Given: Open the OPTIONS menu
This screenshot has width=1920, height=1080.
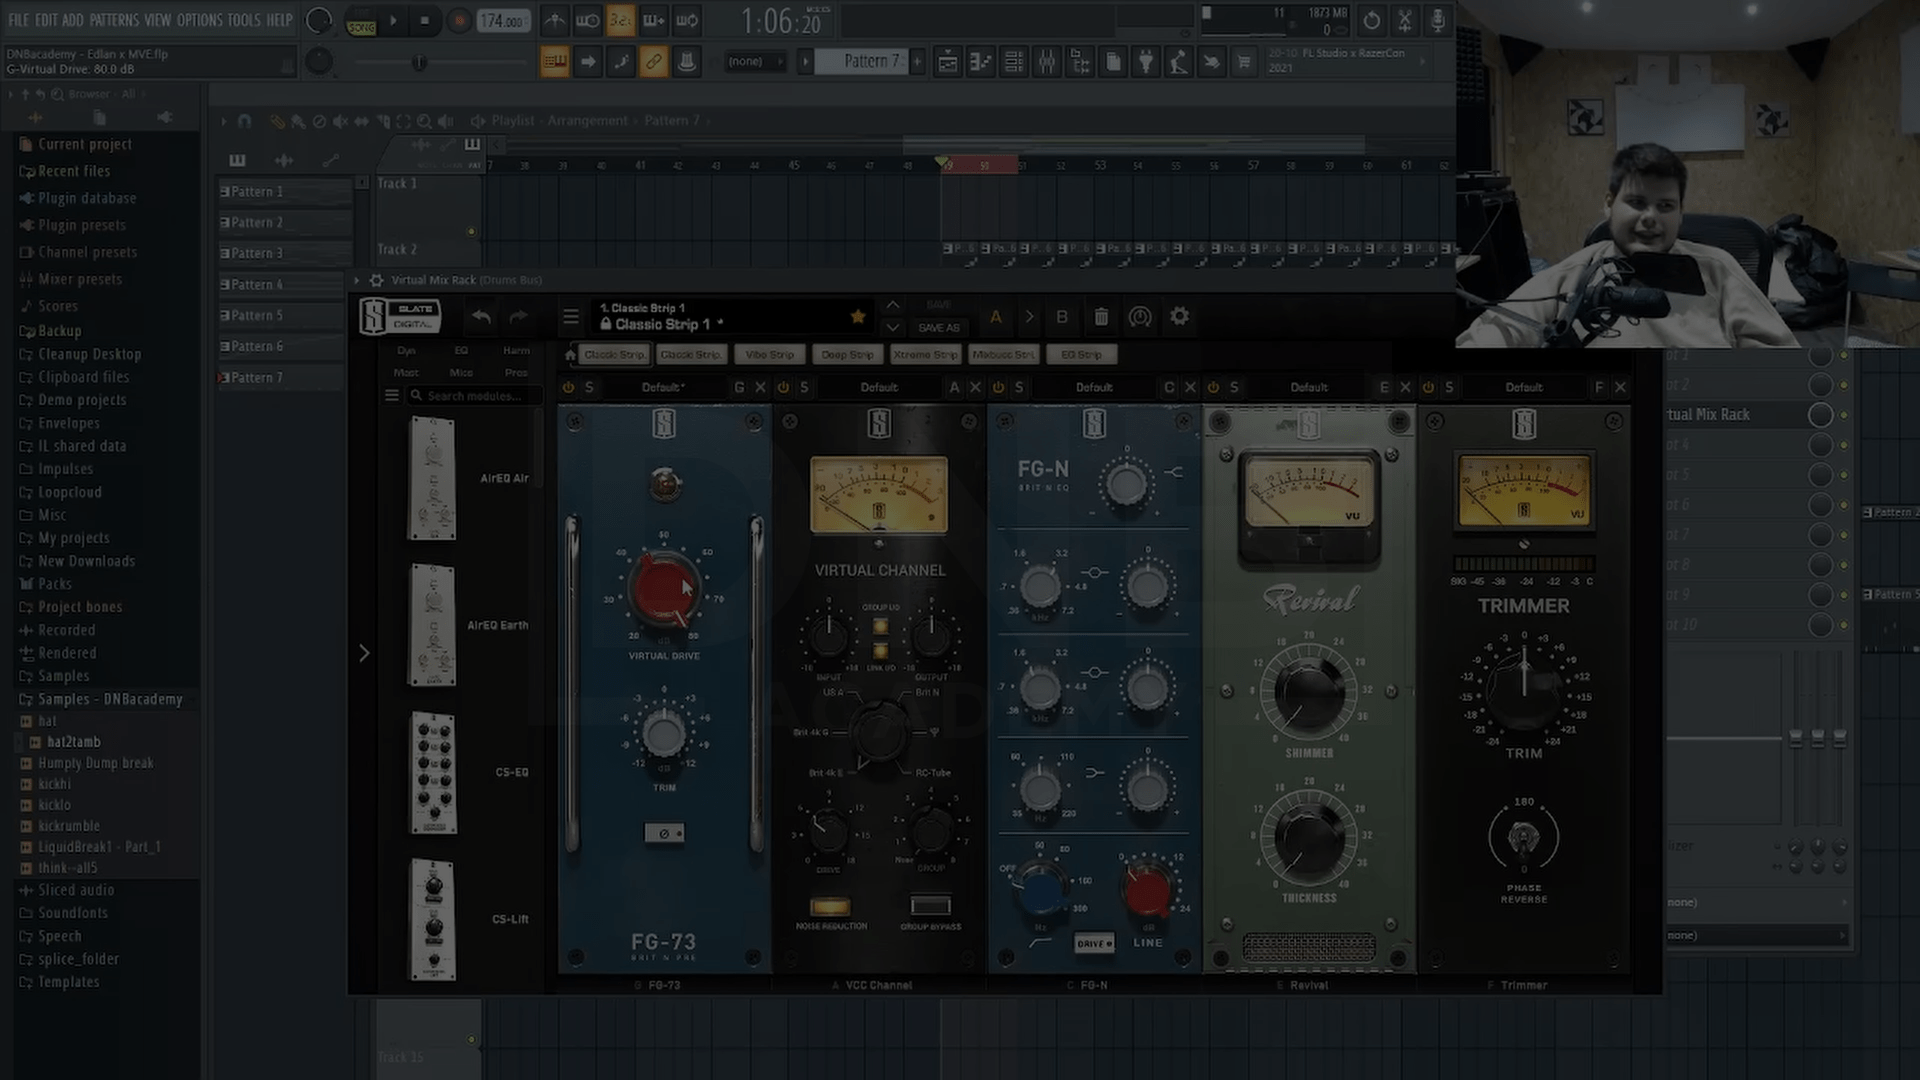Looking at the screenshot, I should 200,20.
